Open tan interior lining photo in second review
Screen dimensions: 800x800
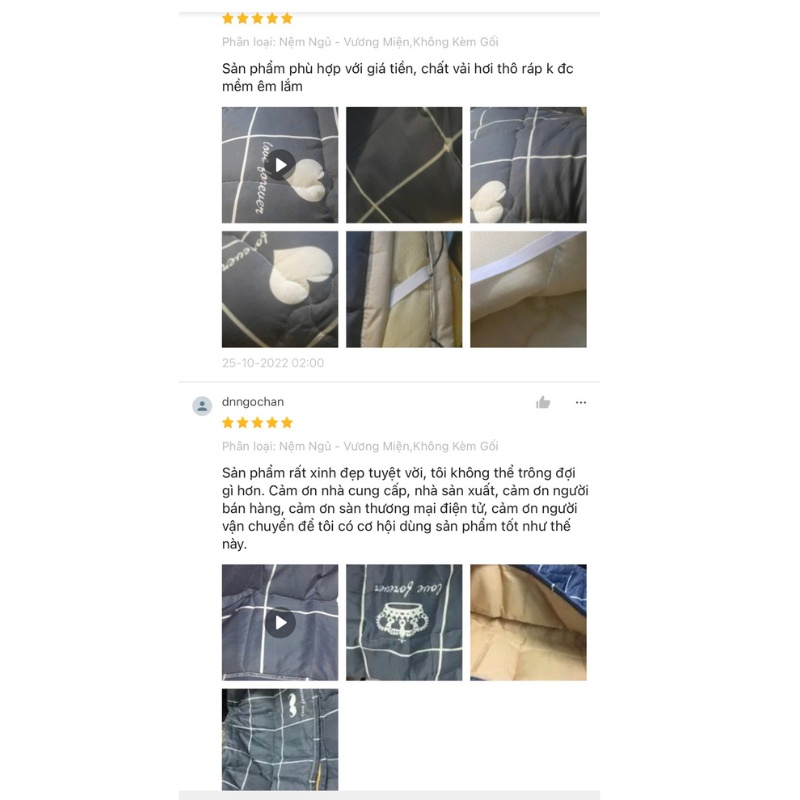529,622
